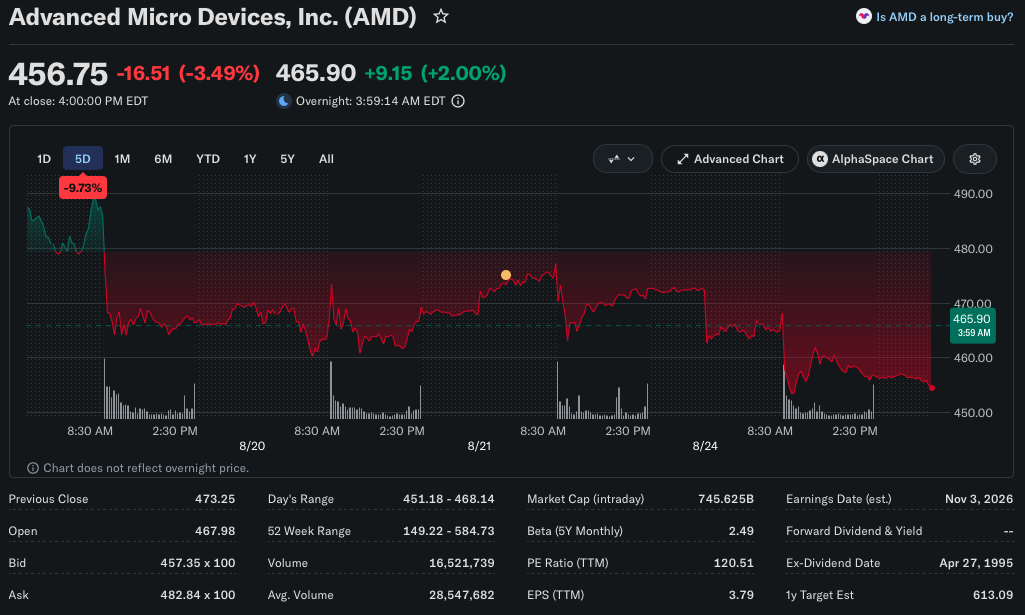
Task: Click the Forward Dividend & Yield label
Action: coord(854,531)
